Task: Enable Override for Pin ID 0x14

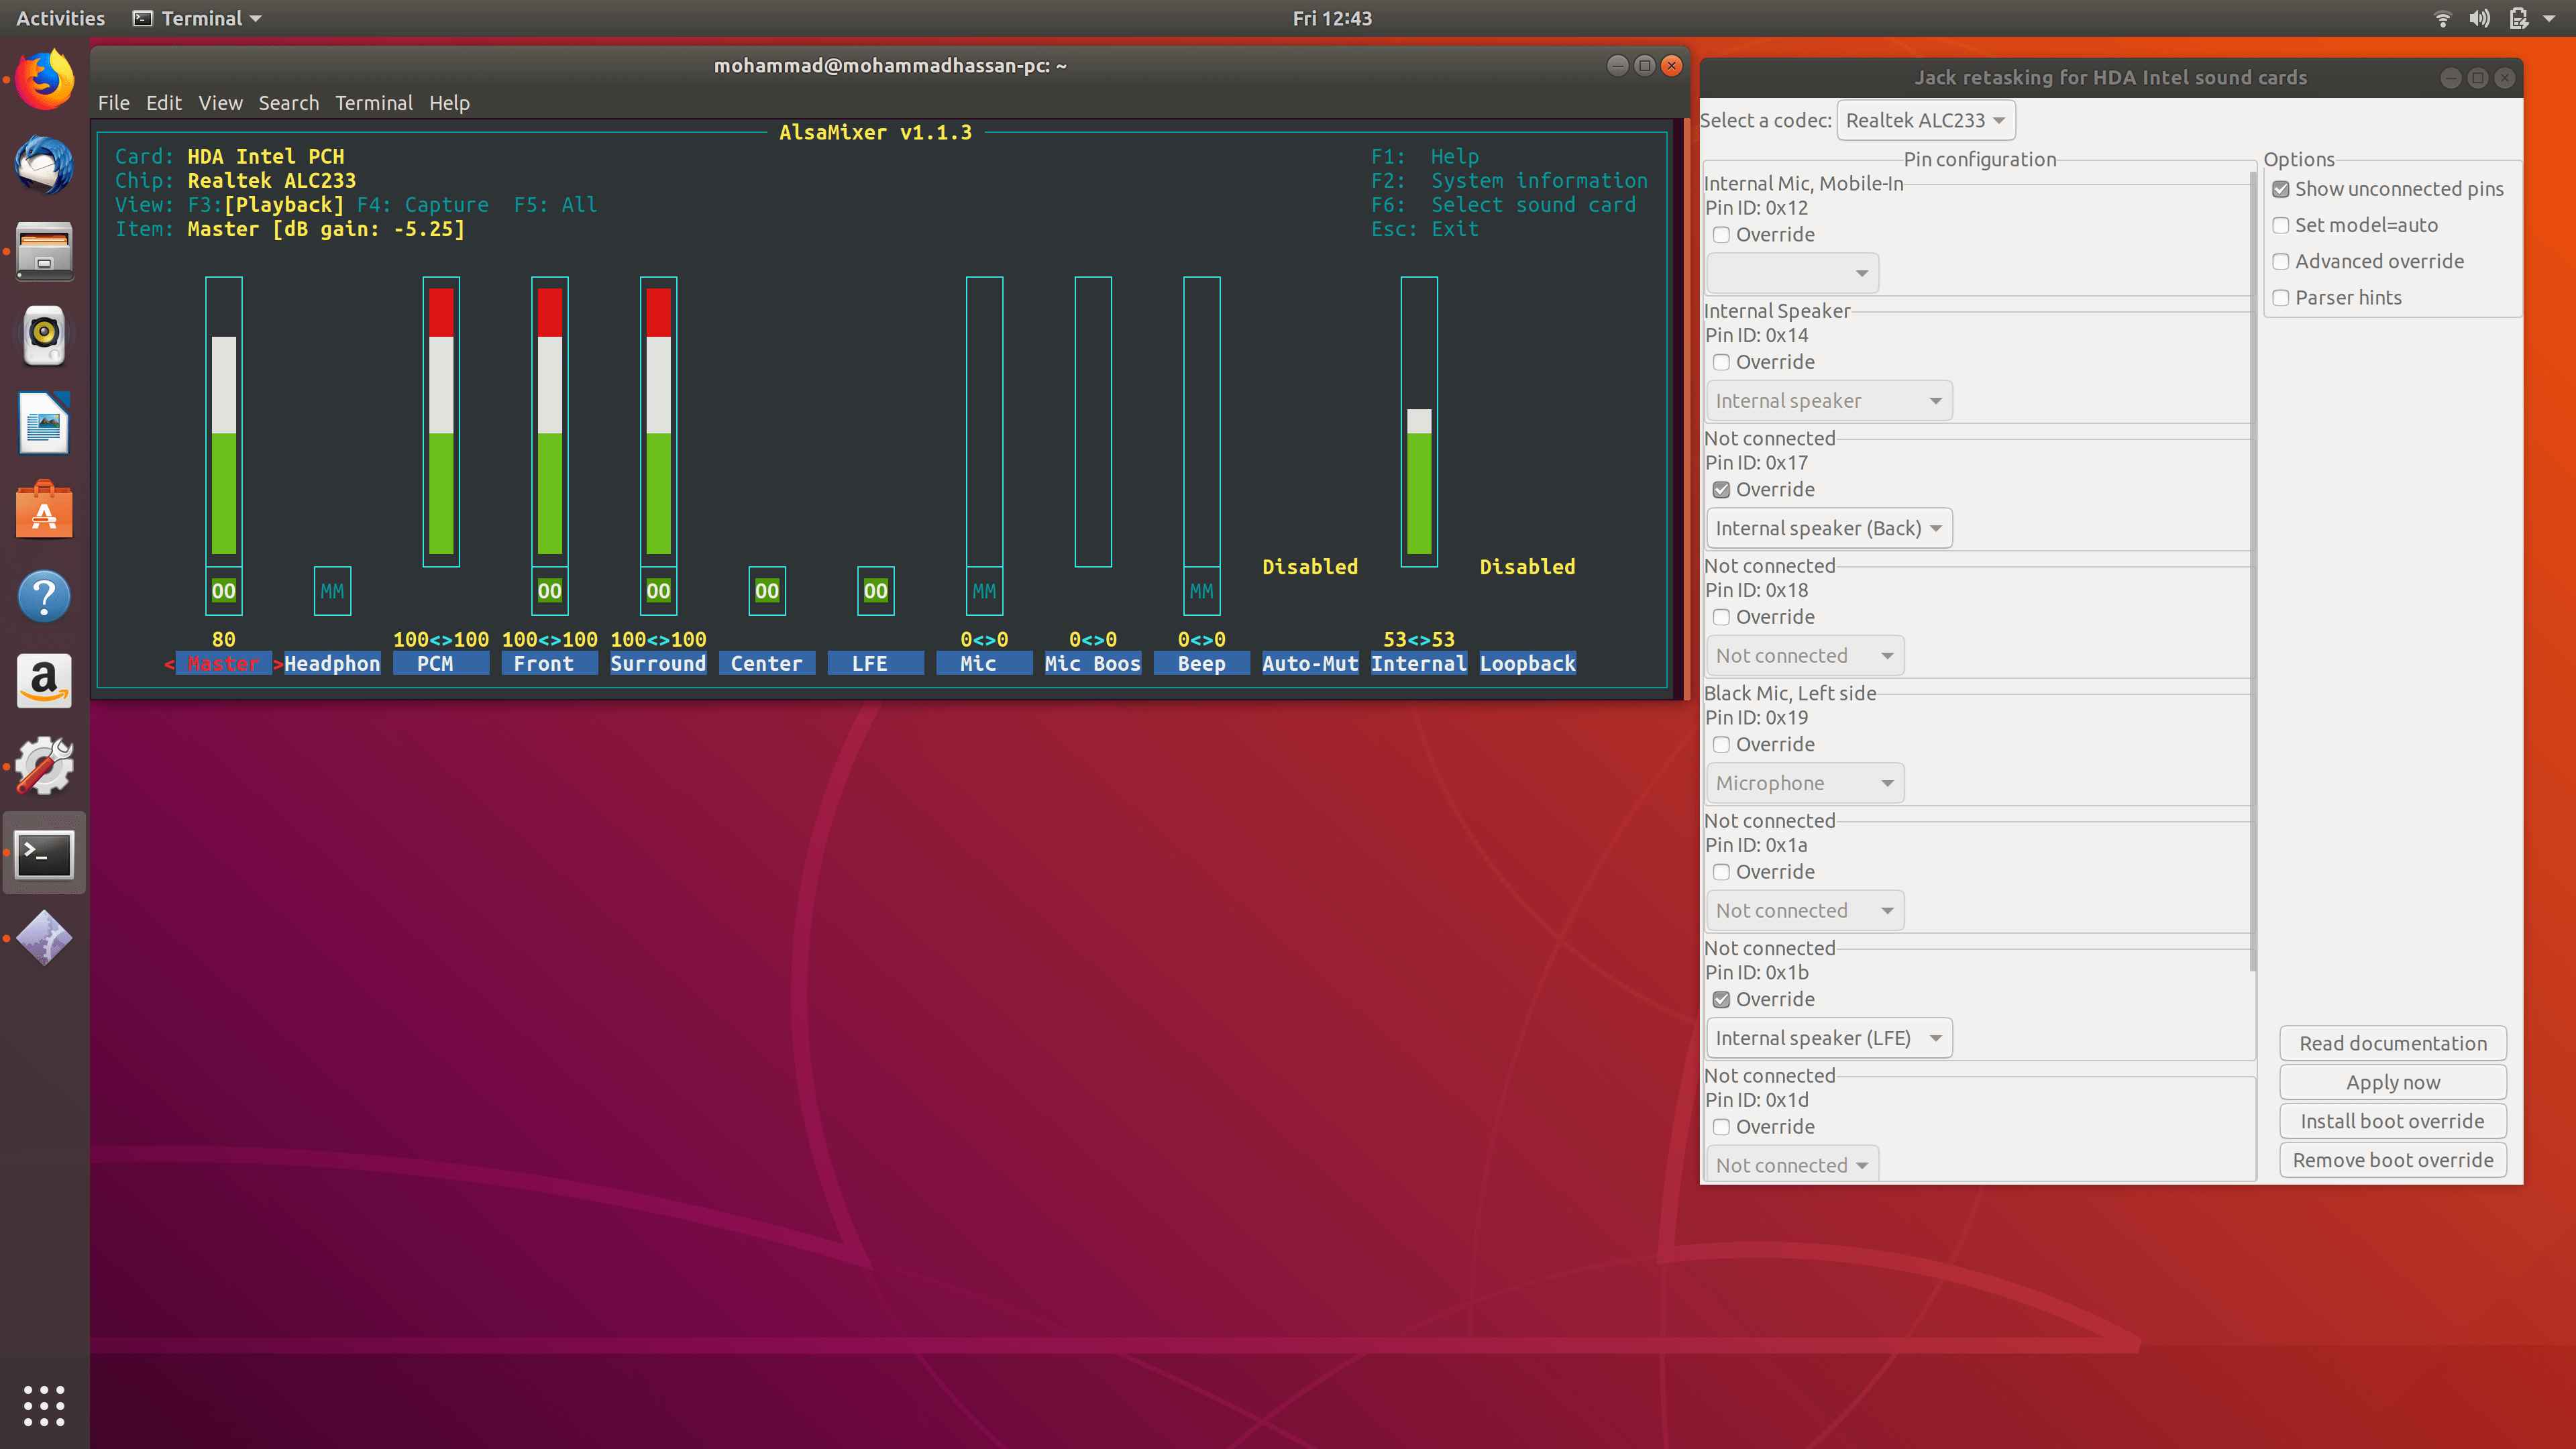Action: [x=1721, y=362]
